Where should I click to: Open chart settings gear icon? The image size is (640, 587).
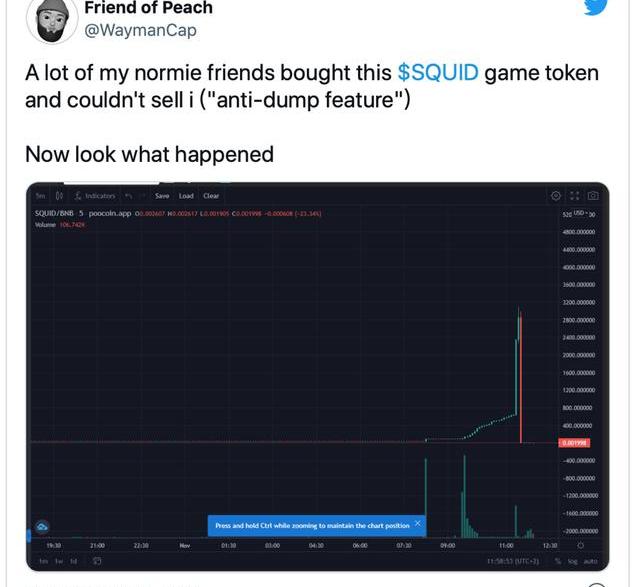556,196
